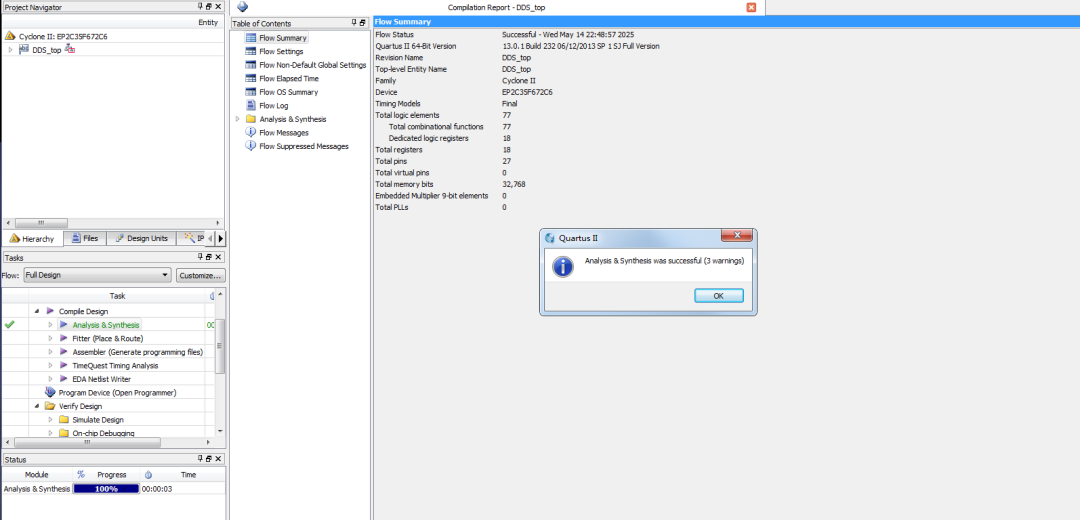Click the Customize... button
Viewport: 1080px width, 520px height.
tap(200, 275)
